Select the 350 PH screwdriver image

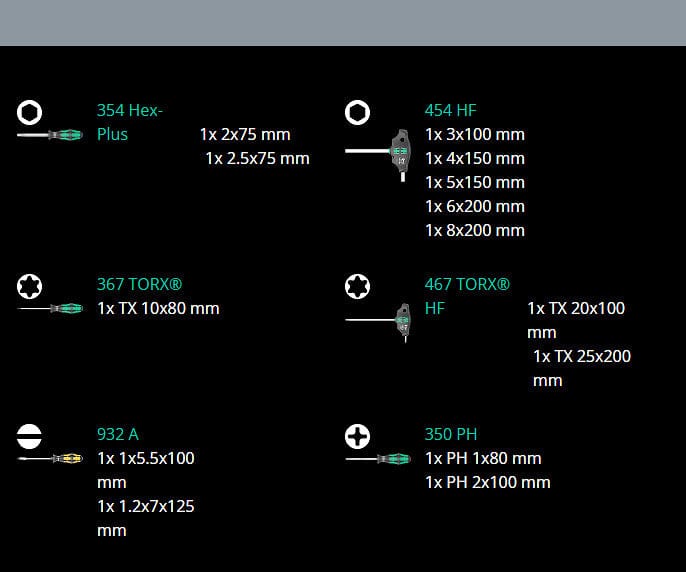(x=378, y=459)
